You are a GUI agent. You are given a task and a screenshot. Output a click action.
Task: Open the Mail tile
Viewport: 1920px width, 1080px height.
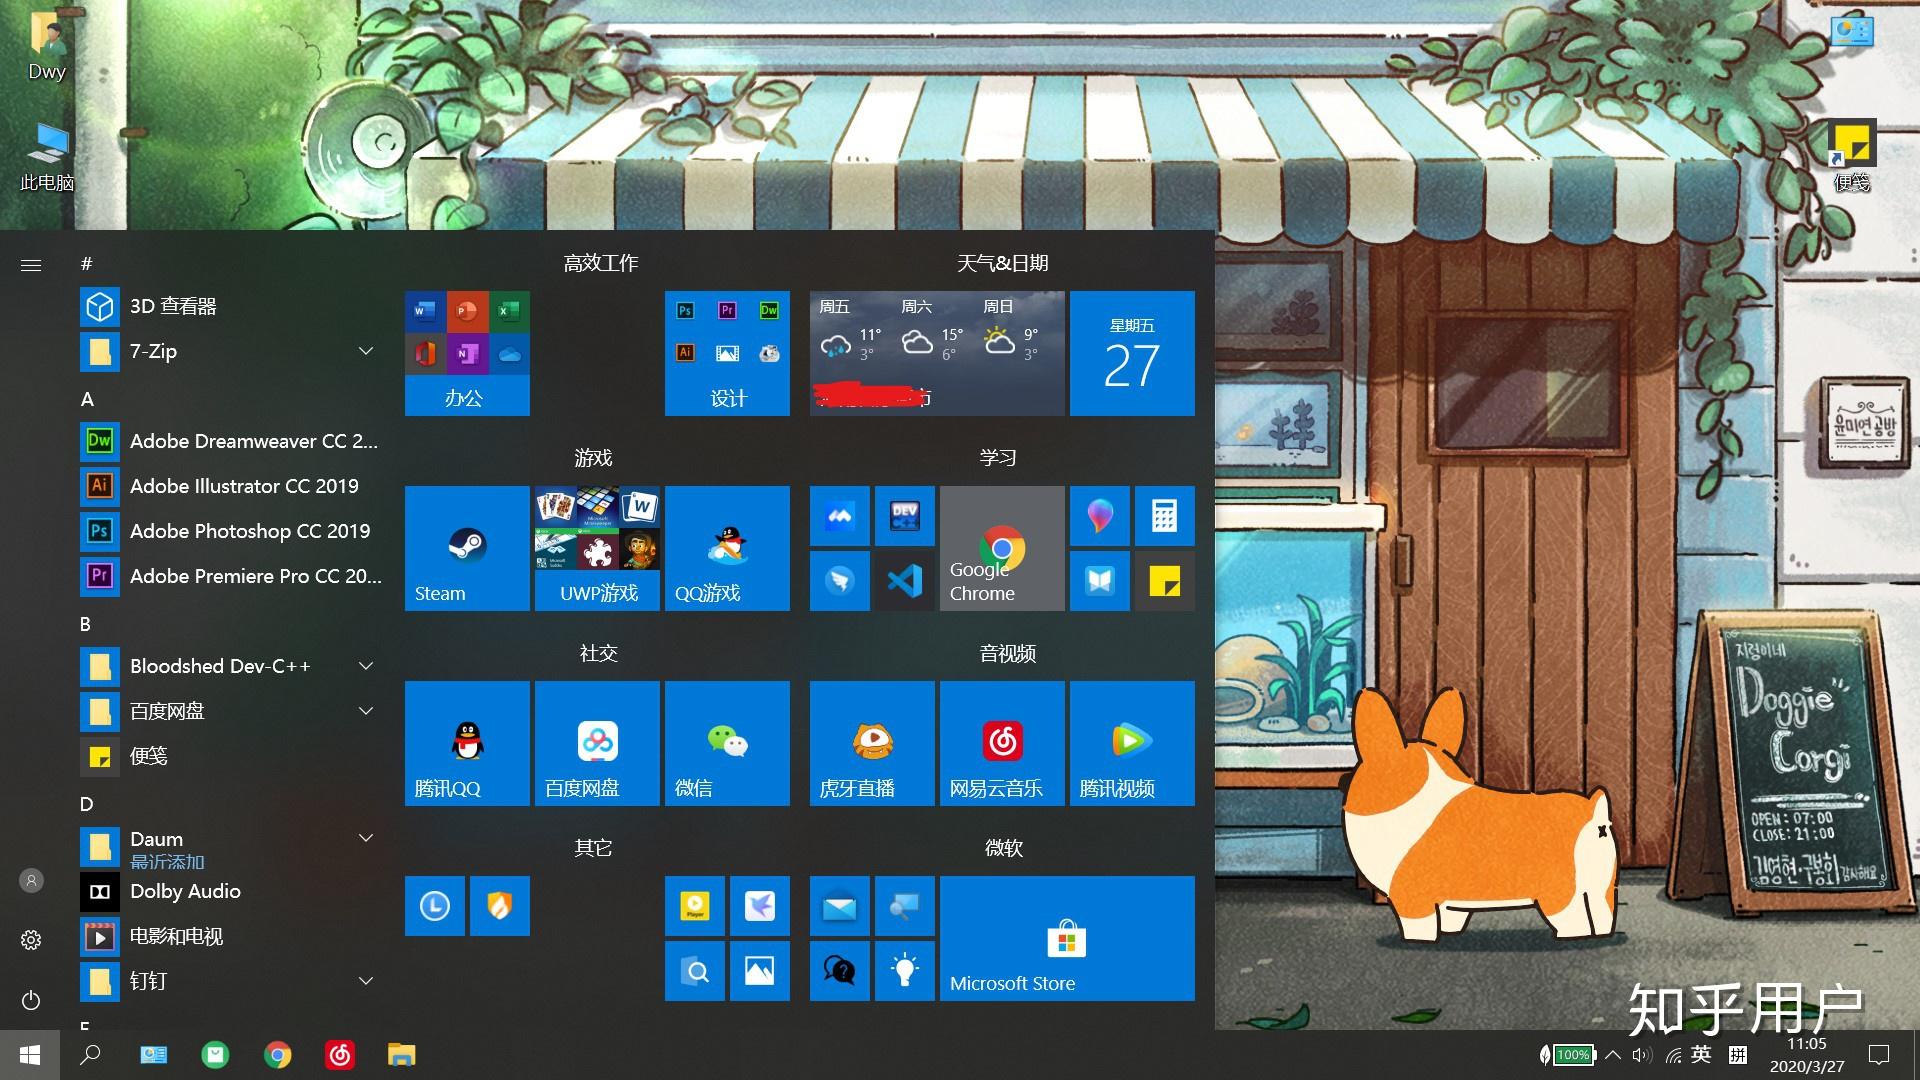point(840,906)
